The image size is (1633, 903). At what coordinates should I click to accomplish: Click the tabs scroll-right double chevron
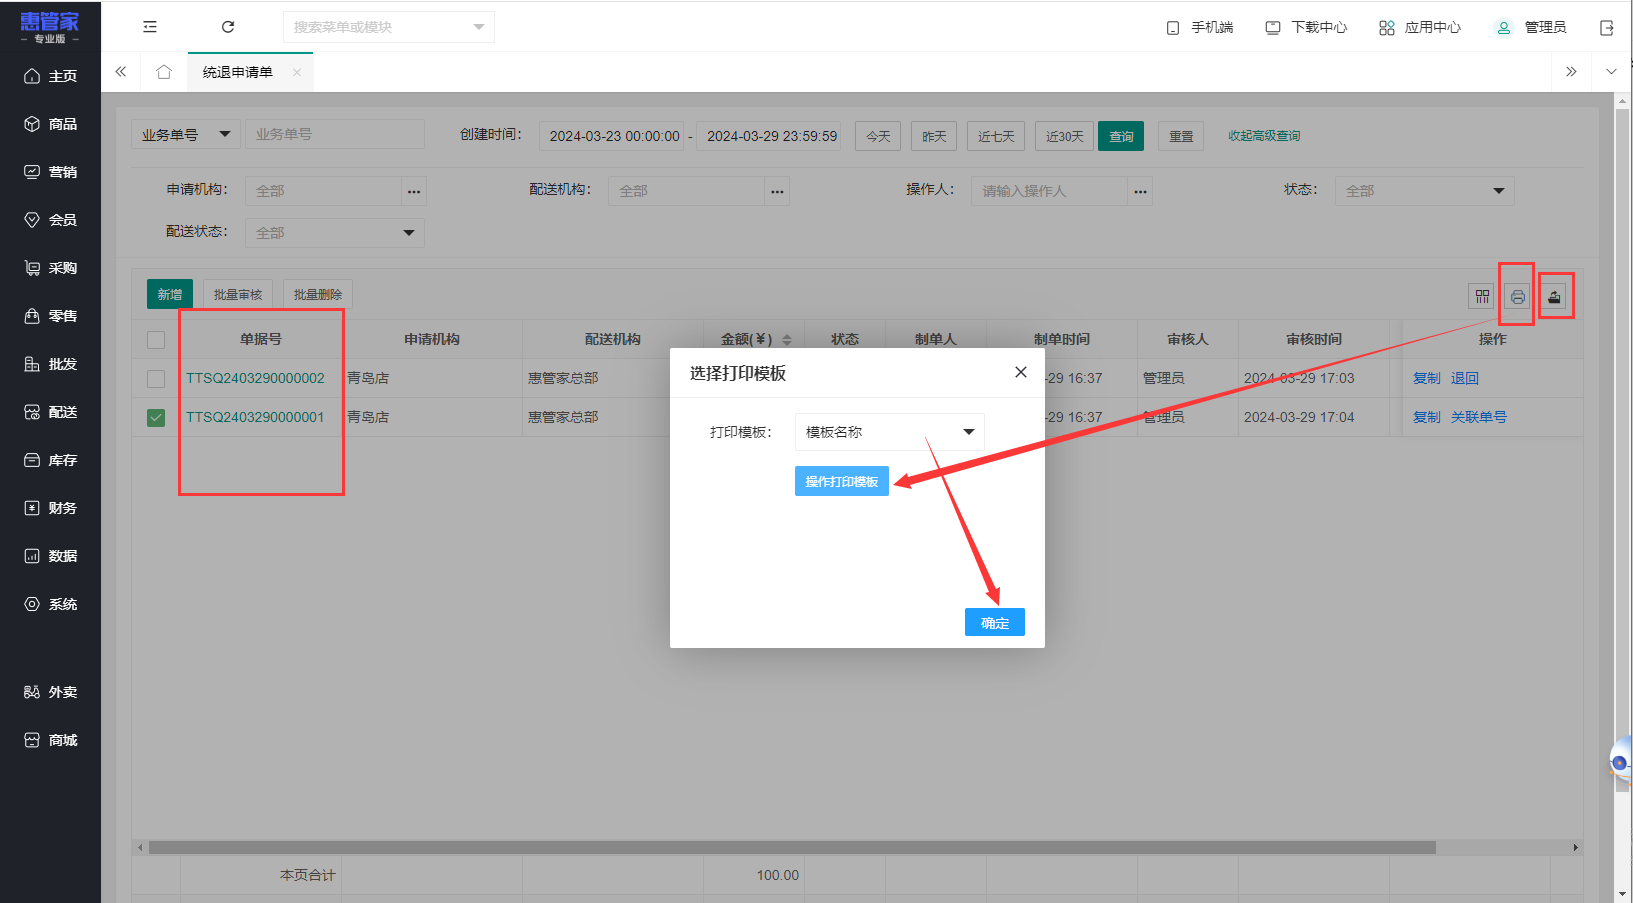tap(1571, 72)
